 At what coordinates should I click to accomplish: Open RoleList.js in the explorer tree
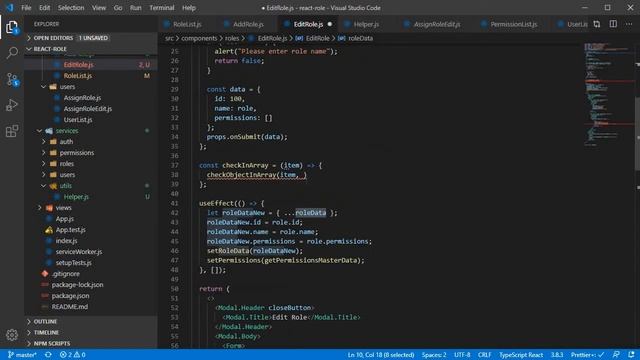coord(78,76)
